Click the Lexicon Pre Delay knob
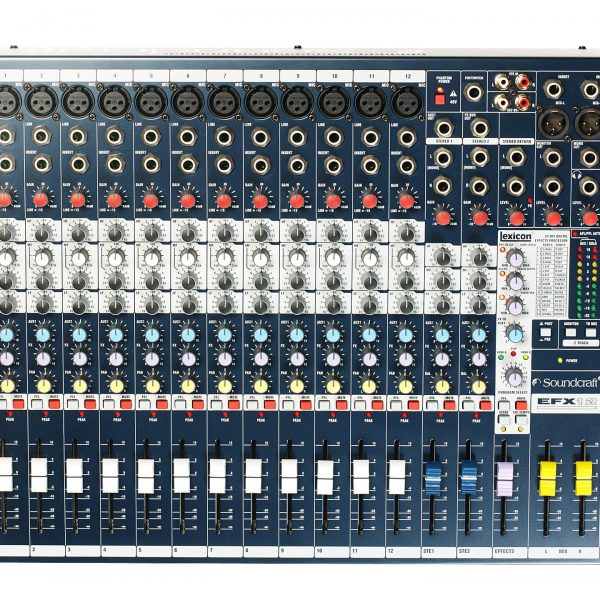The height and width of the screenshot is (600, 600). pos(517,257)
